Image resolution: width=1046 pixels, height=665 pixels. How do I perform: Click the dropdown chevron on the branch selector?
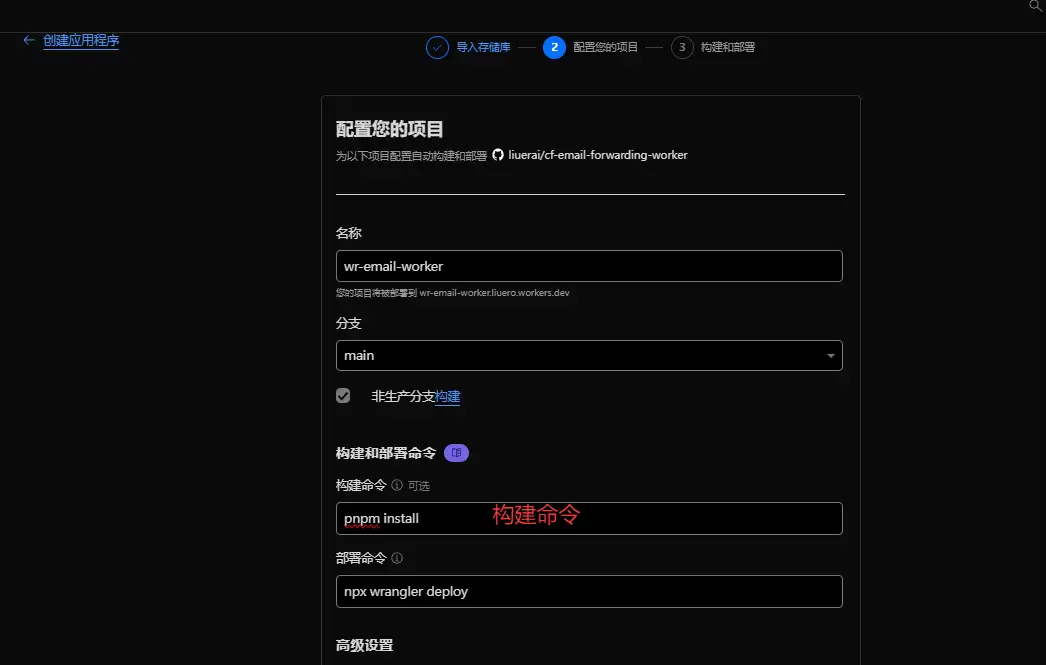[x=830, y=355]
